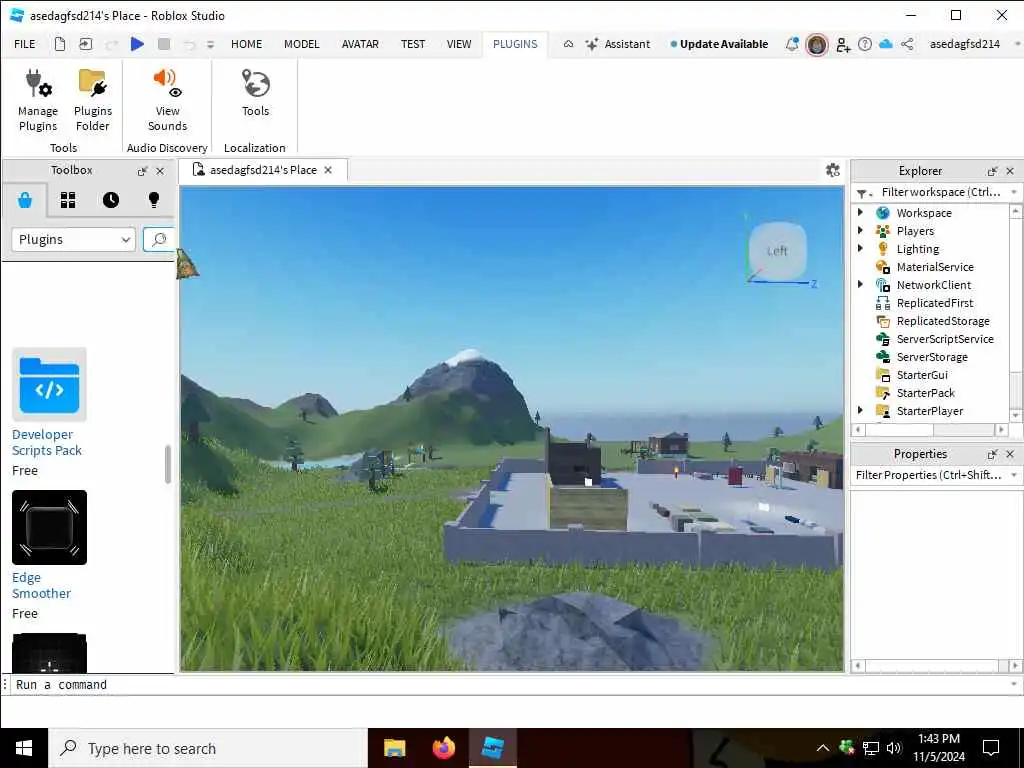Switch to the TEST tab

413,44
